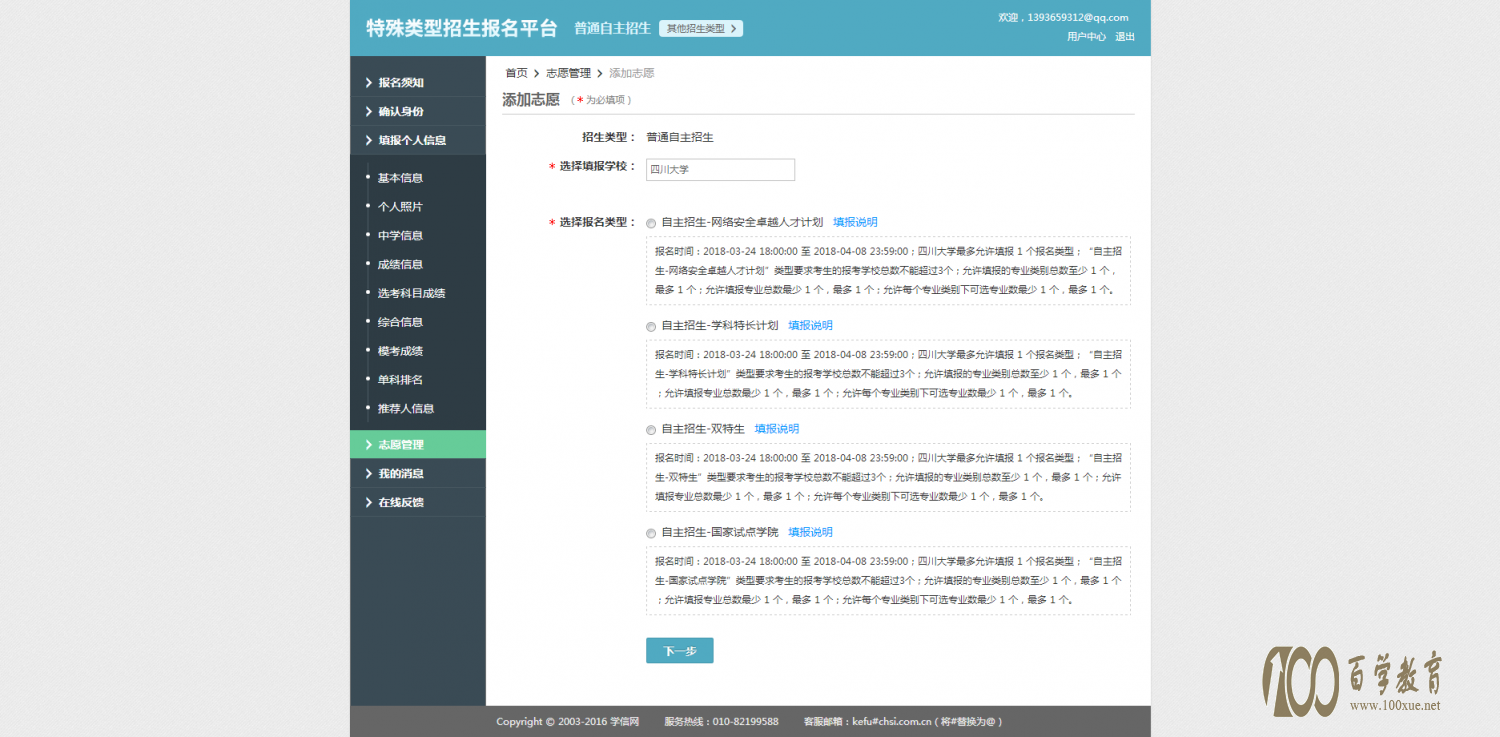
Task: Click label text 自主招生-双特生
Action: click(x=703, y=429)
